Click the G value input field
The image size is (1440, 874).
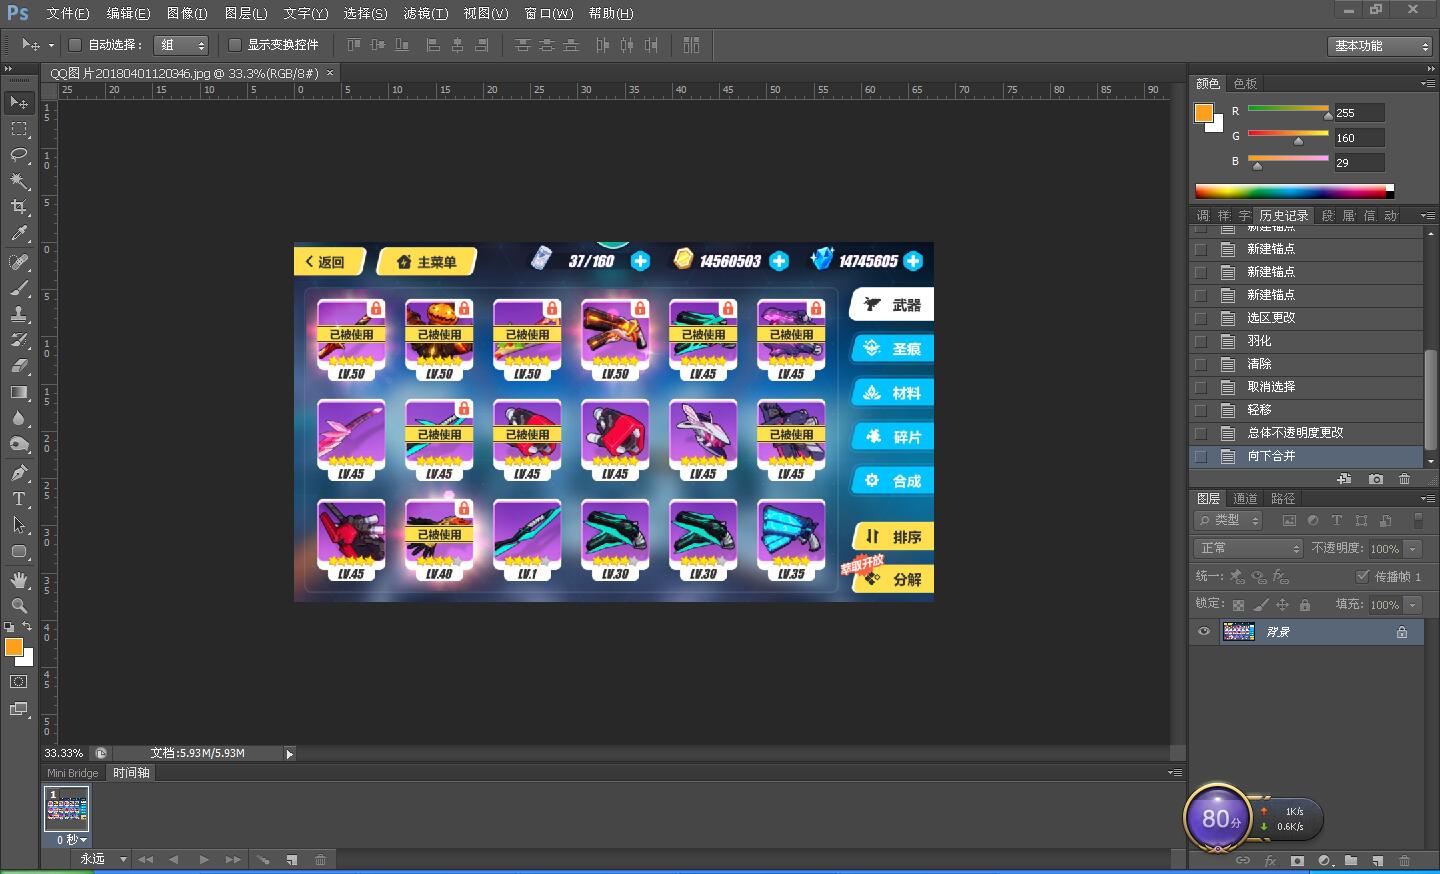pos(1359,138)
